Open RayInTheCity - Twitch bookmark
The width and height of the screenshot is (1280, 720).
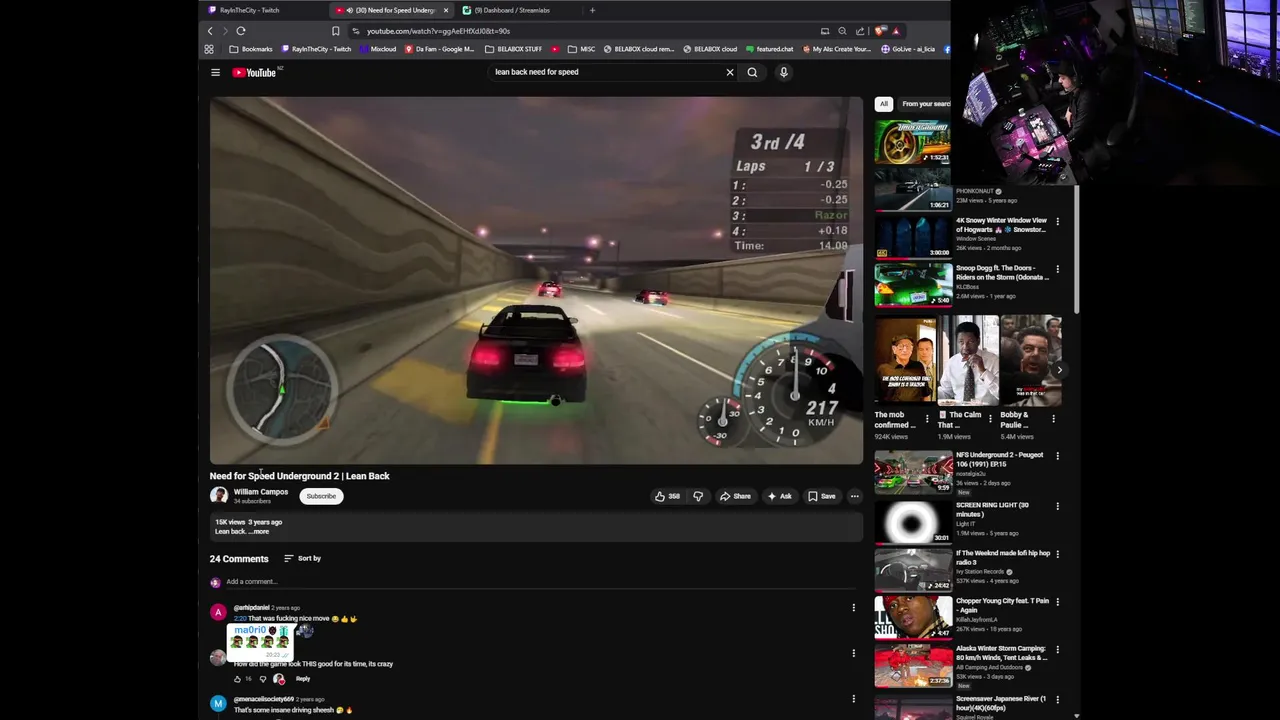[x=317, y=49]
